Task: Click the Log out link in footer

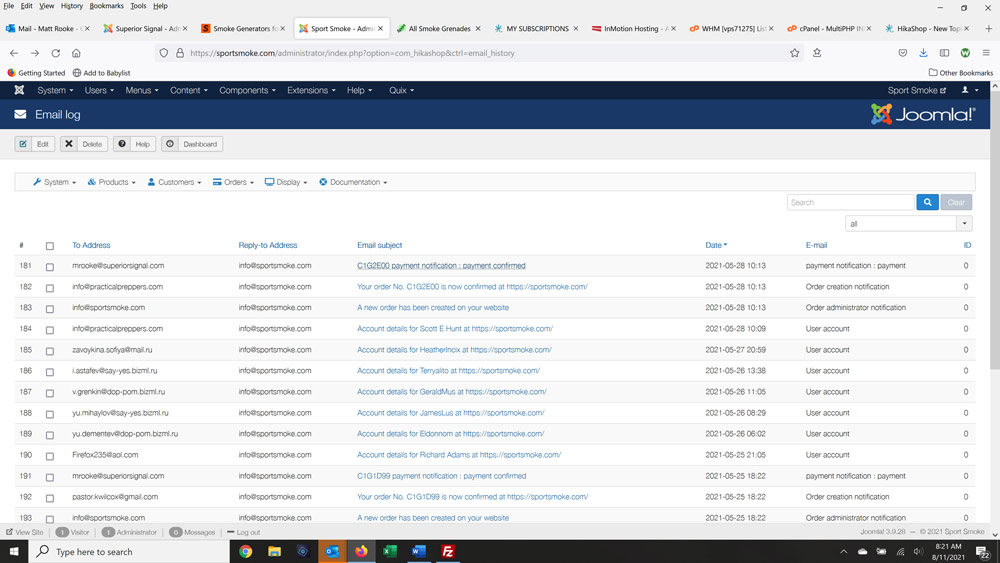Action: [x=244, y=532]
